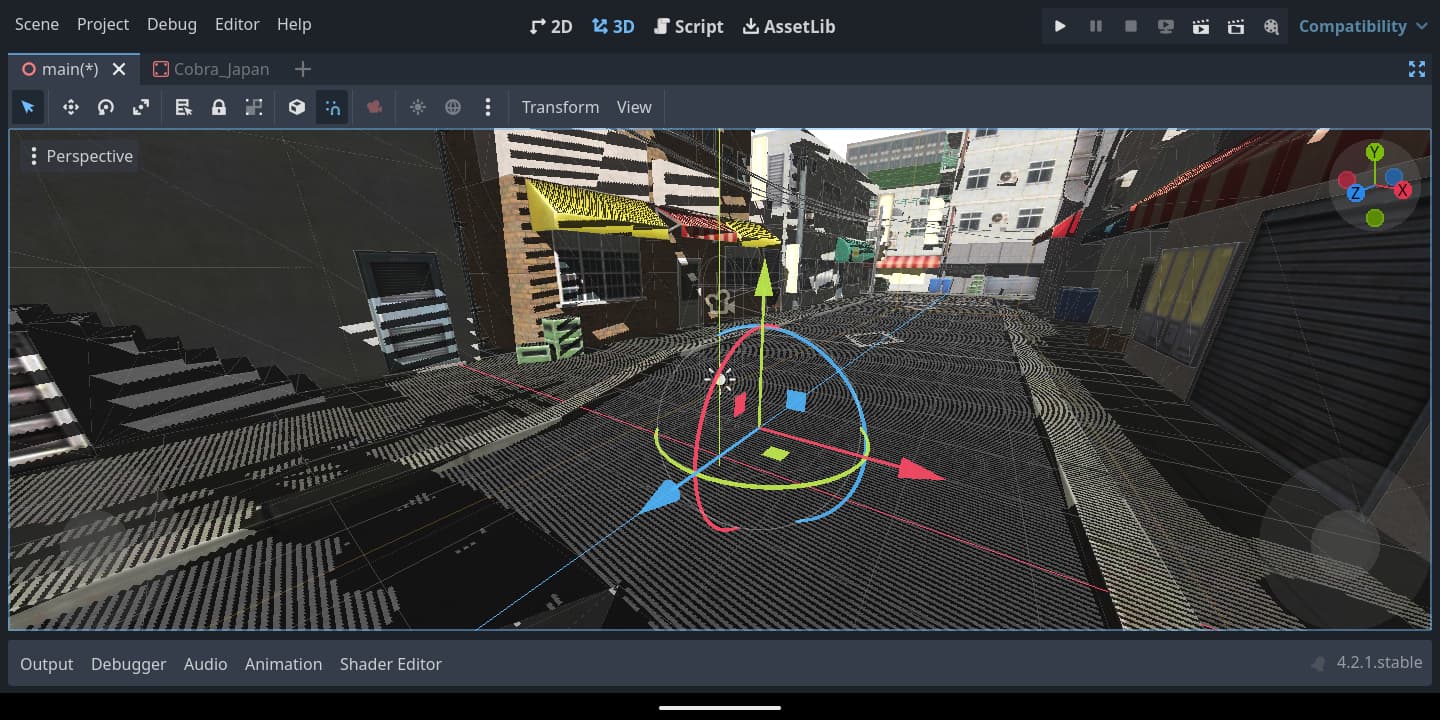Image resolution: width=1440 pixels, height=720 pixels.
Task: Open the Compatibility renderer dropdown
Action: (x=1363, y=26)
